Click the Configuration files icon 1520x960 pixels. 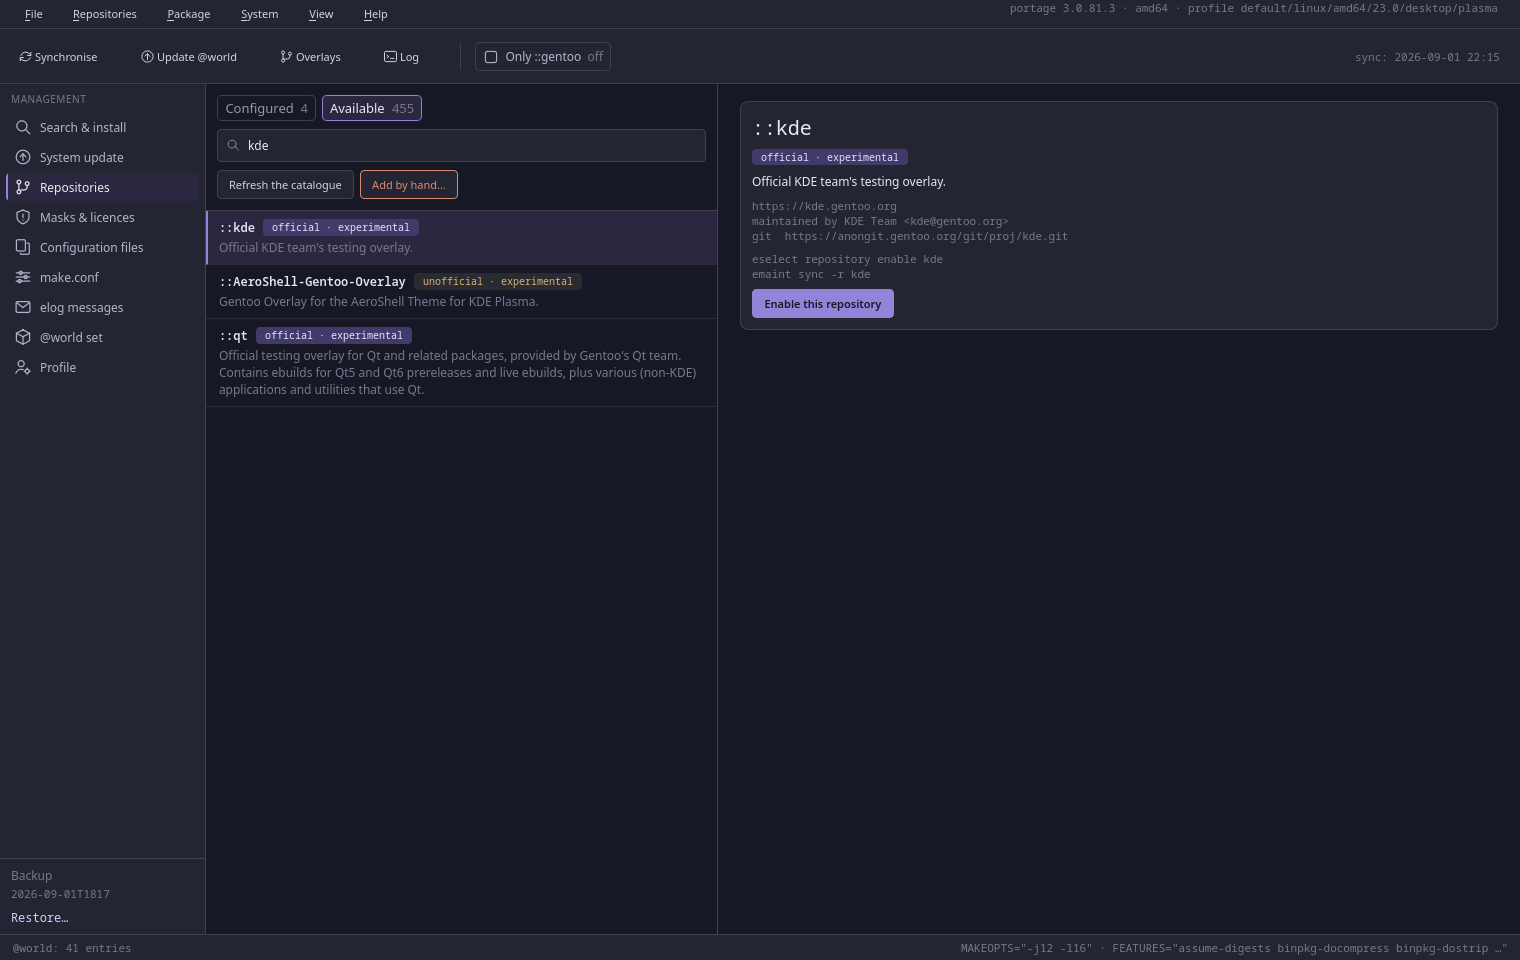tap(23, 247)
